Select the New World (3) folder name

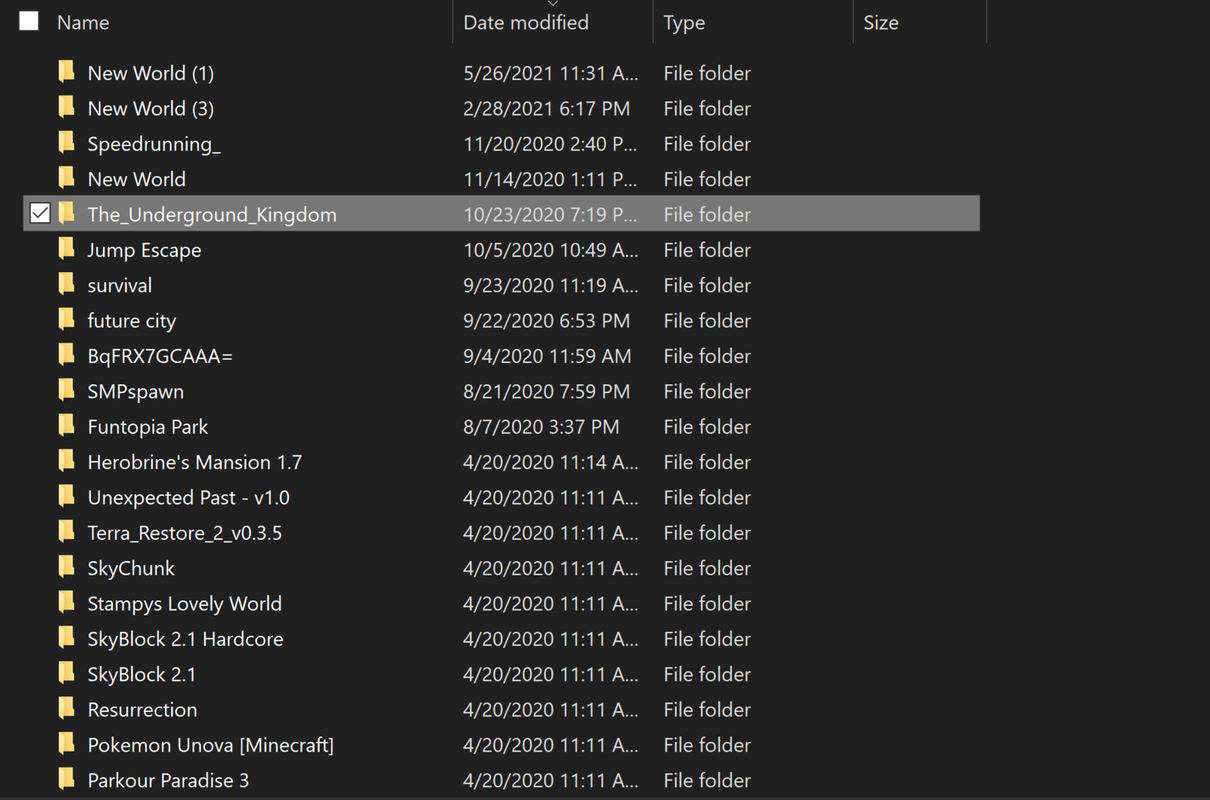click(151, 108)
